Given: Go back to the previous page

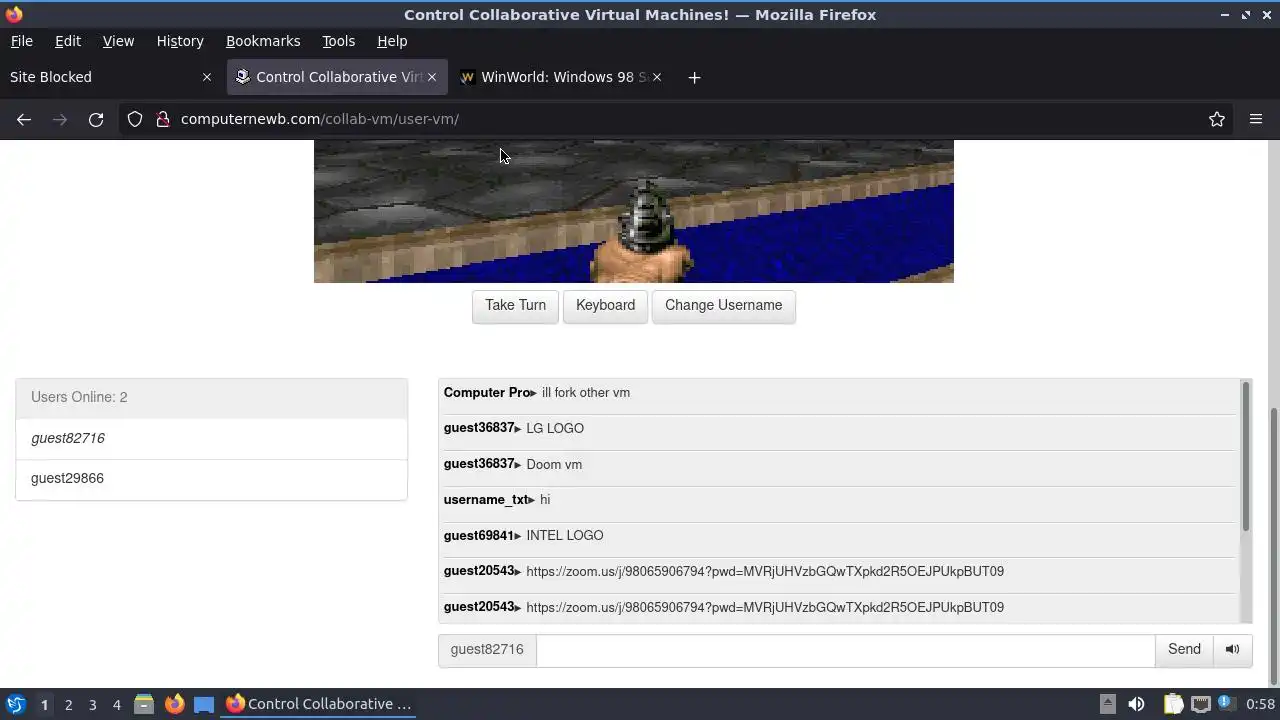Looking at the screenshot, I should [24, 119].
